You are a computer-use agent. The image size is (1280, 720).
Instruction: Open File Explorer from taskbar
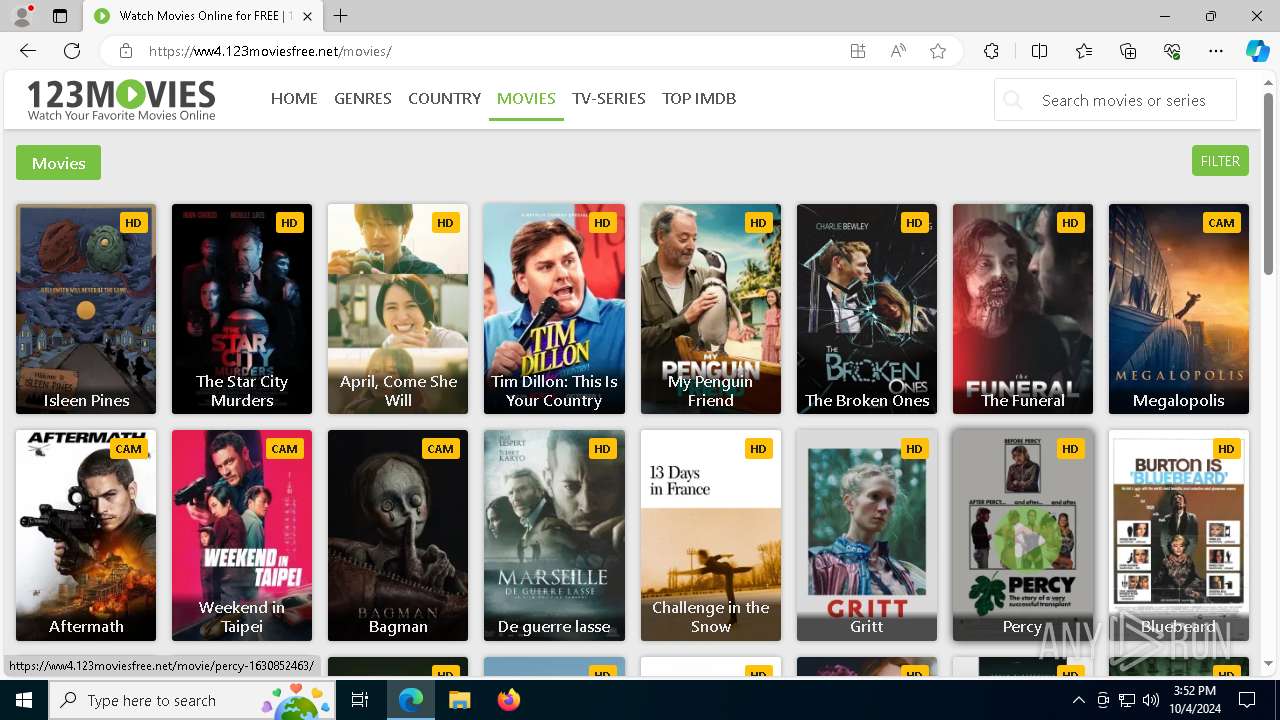(x=459, y=700)
